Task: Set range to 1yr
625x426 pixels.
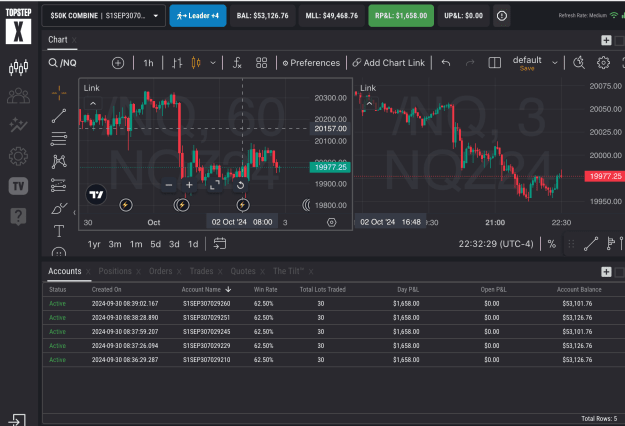Action: click(x=94, y=244)
